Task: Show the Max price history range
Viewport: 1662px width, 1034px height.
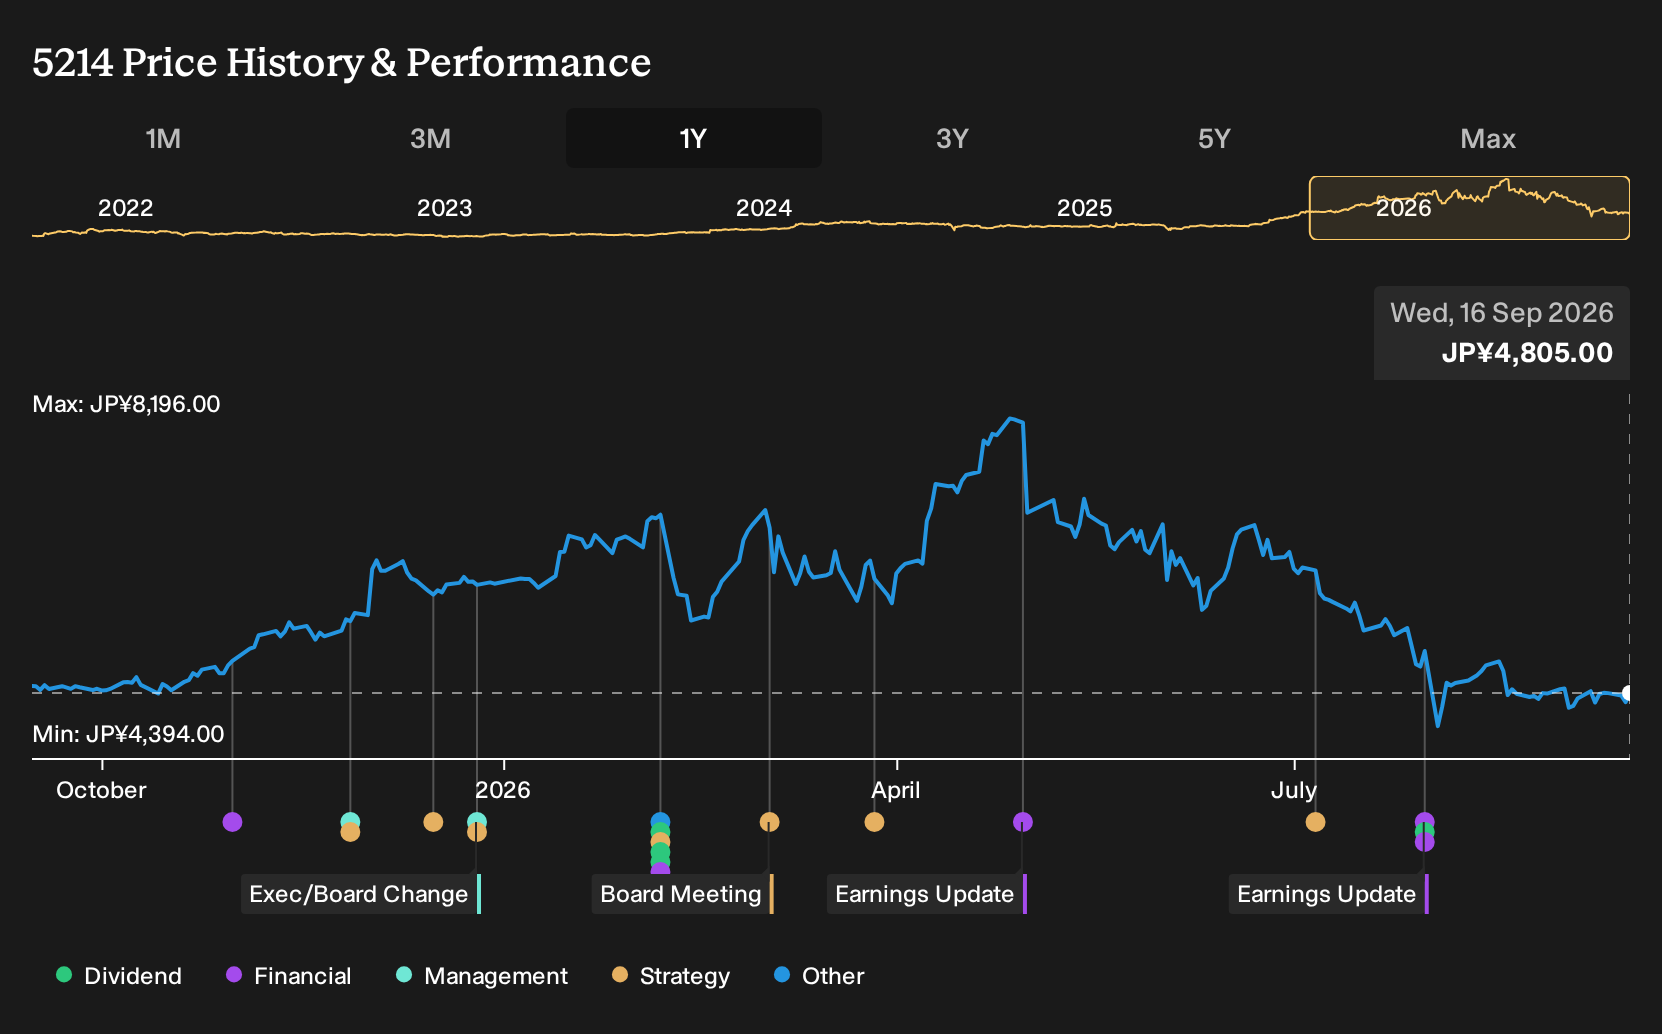Action: [x=1488, y=138]
